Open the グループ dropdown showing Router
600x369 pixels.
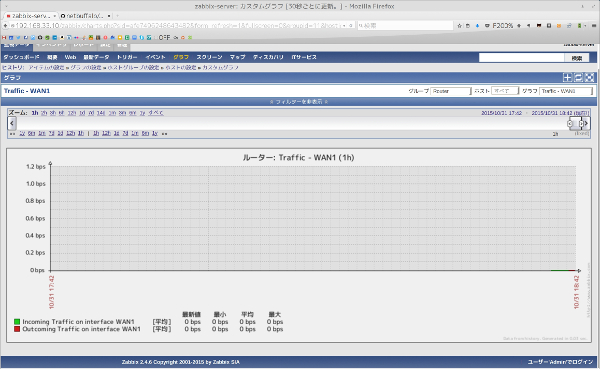pyautogui.click(x=451, y=91)
